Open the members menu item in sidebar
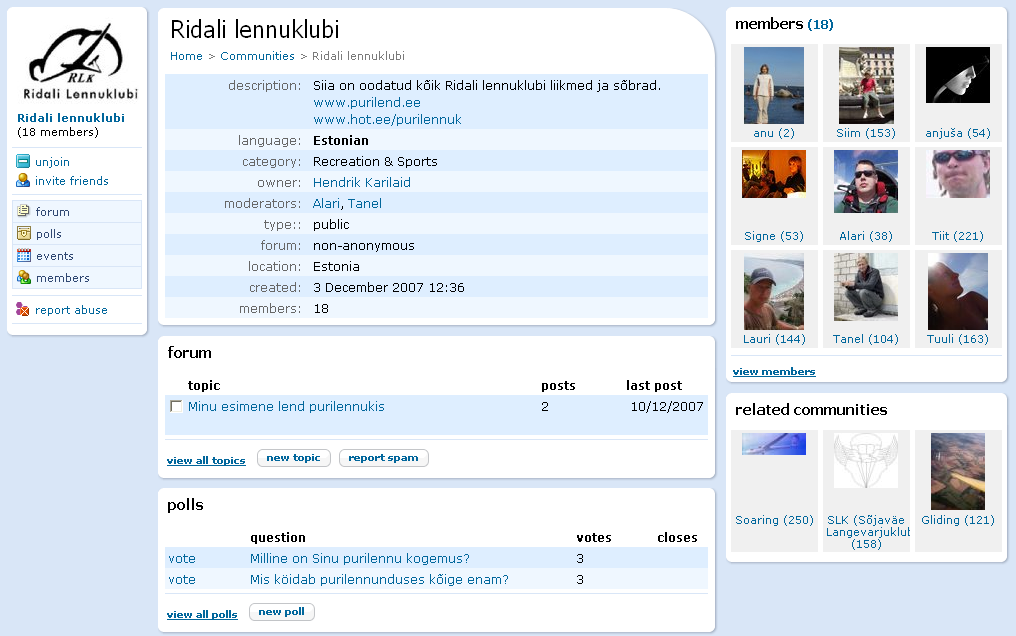 tap(77, 278)
